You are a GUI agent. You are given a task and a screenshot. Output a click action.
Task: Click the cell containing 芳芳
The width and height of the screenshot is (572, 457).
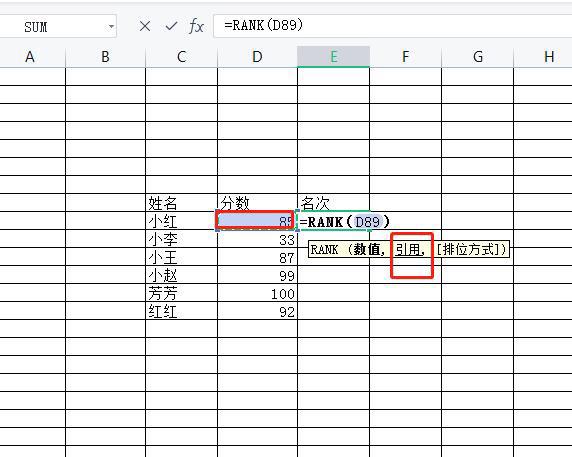pos(181,293)
